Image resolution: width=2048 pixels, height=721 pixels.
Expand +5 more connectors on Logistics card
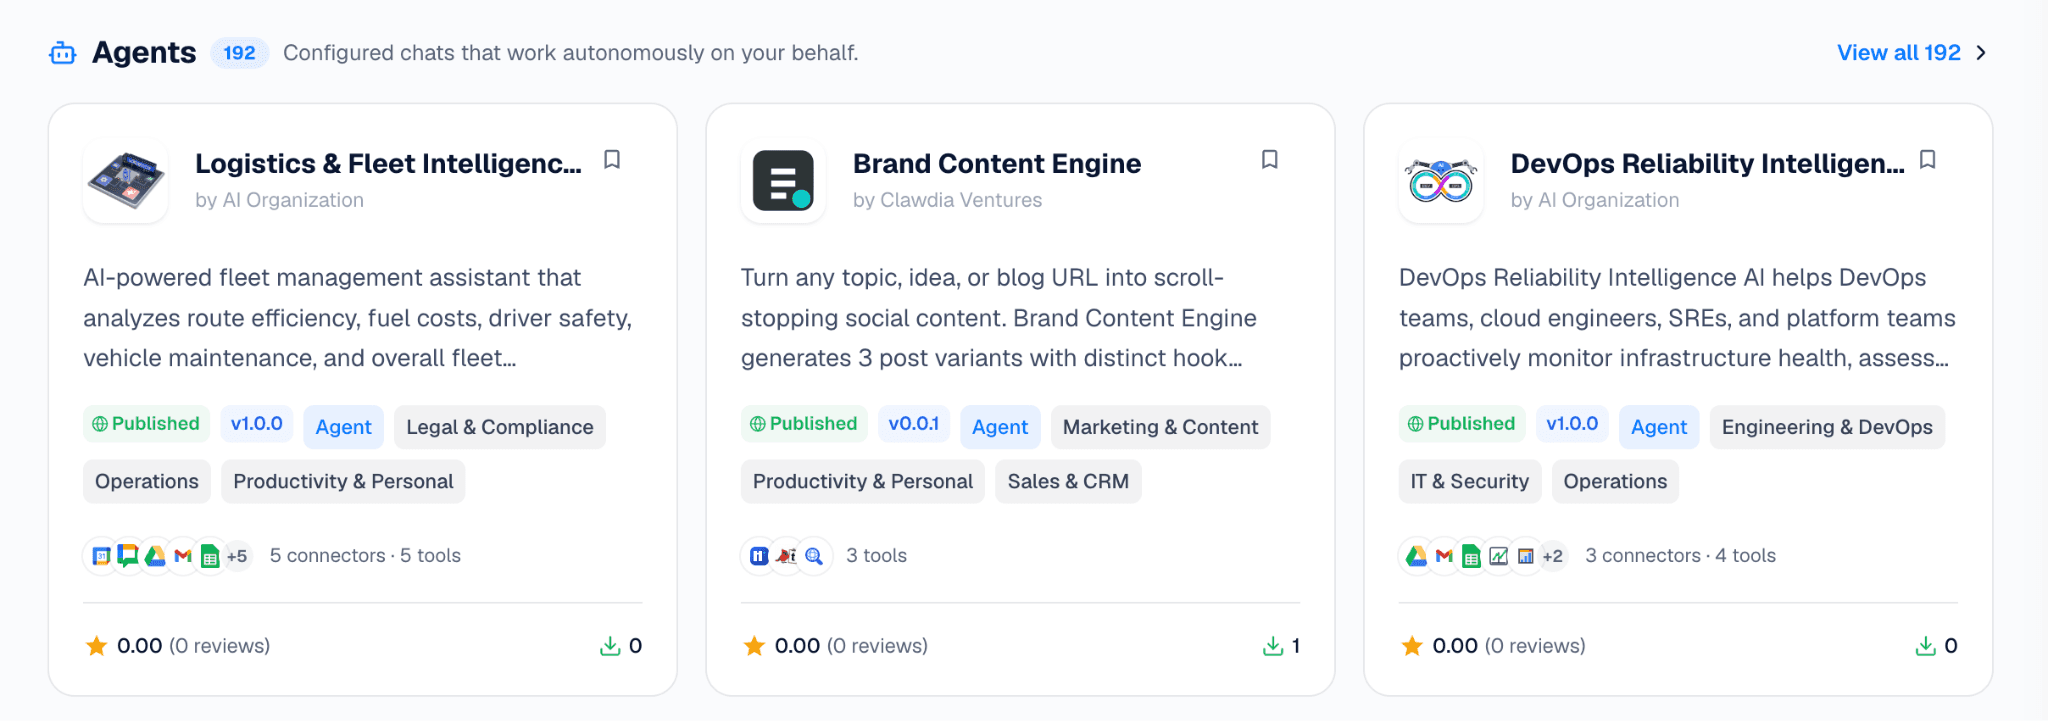[x=237, y=556]
